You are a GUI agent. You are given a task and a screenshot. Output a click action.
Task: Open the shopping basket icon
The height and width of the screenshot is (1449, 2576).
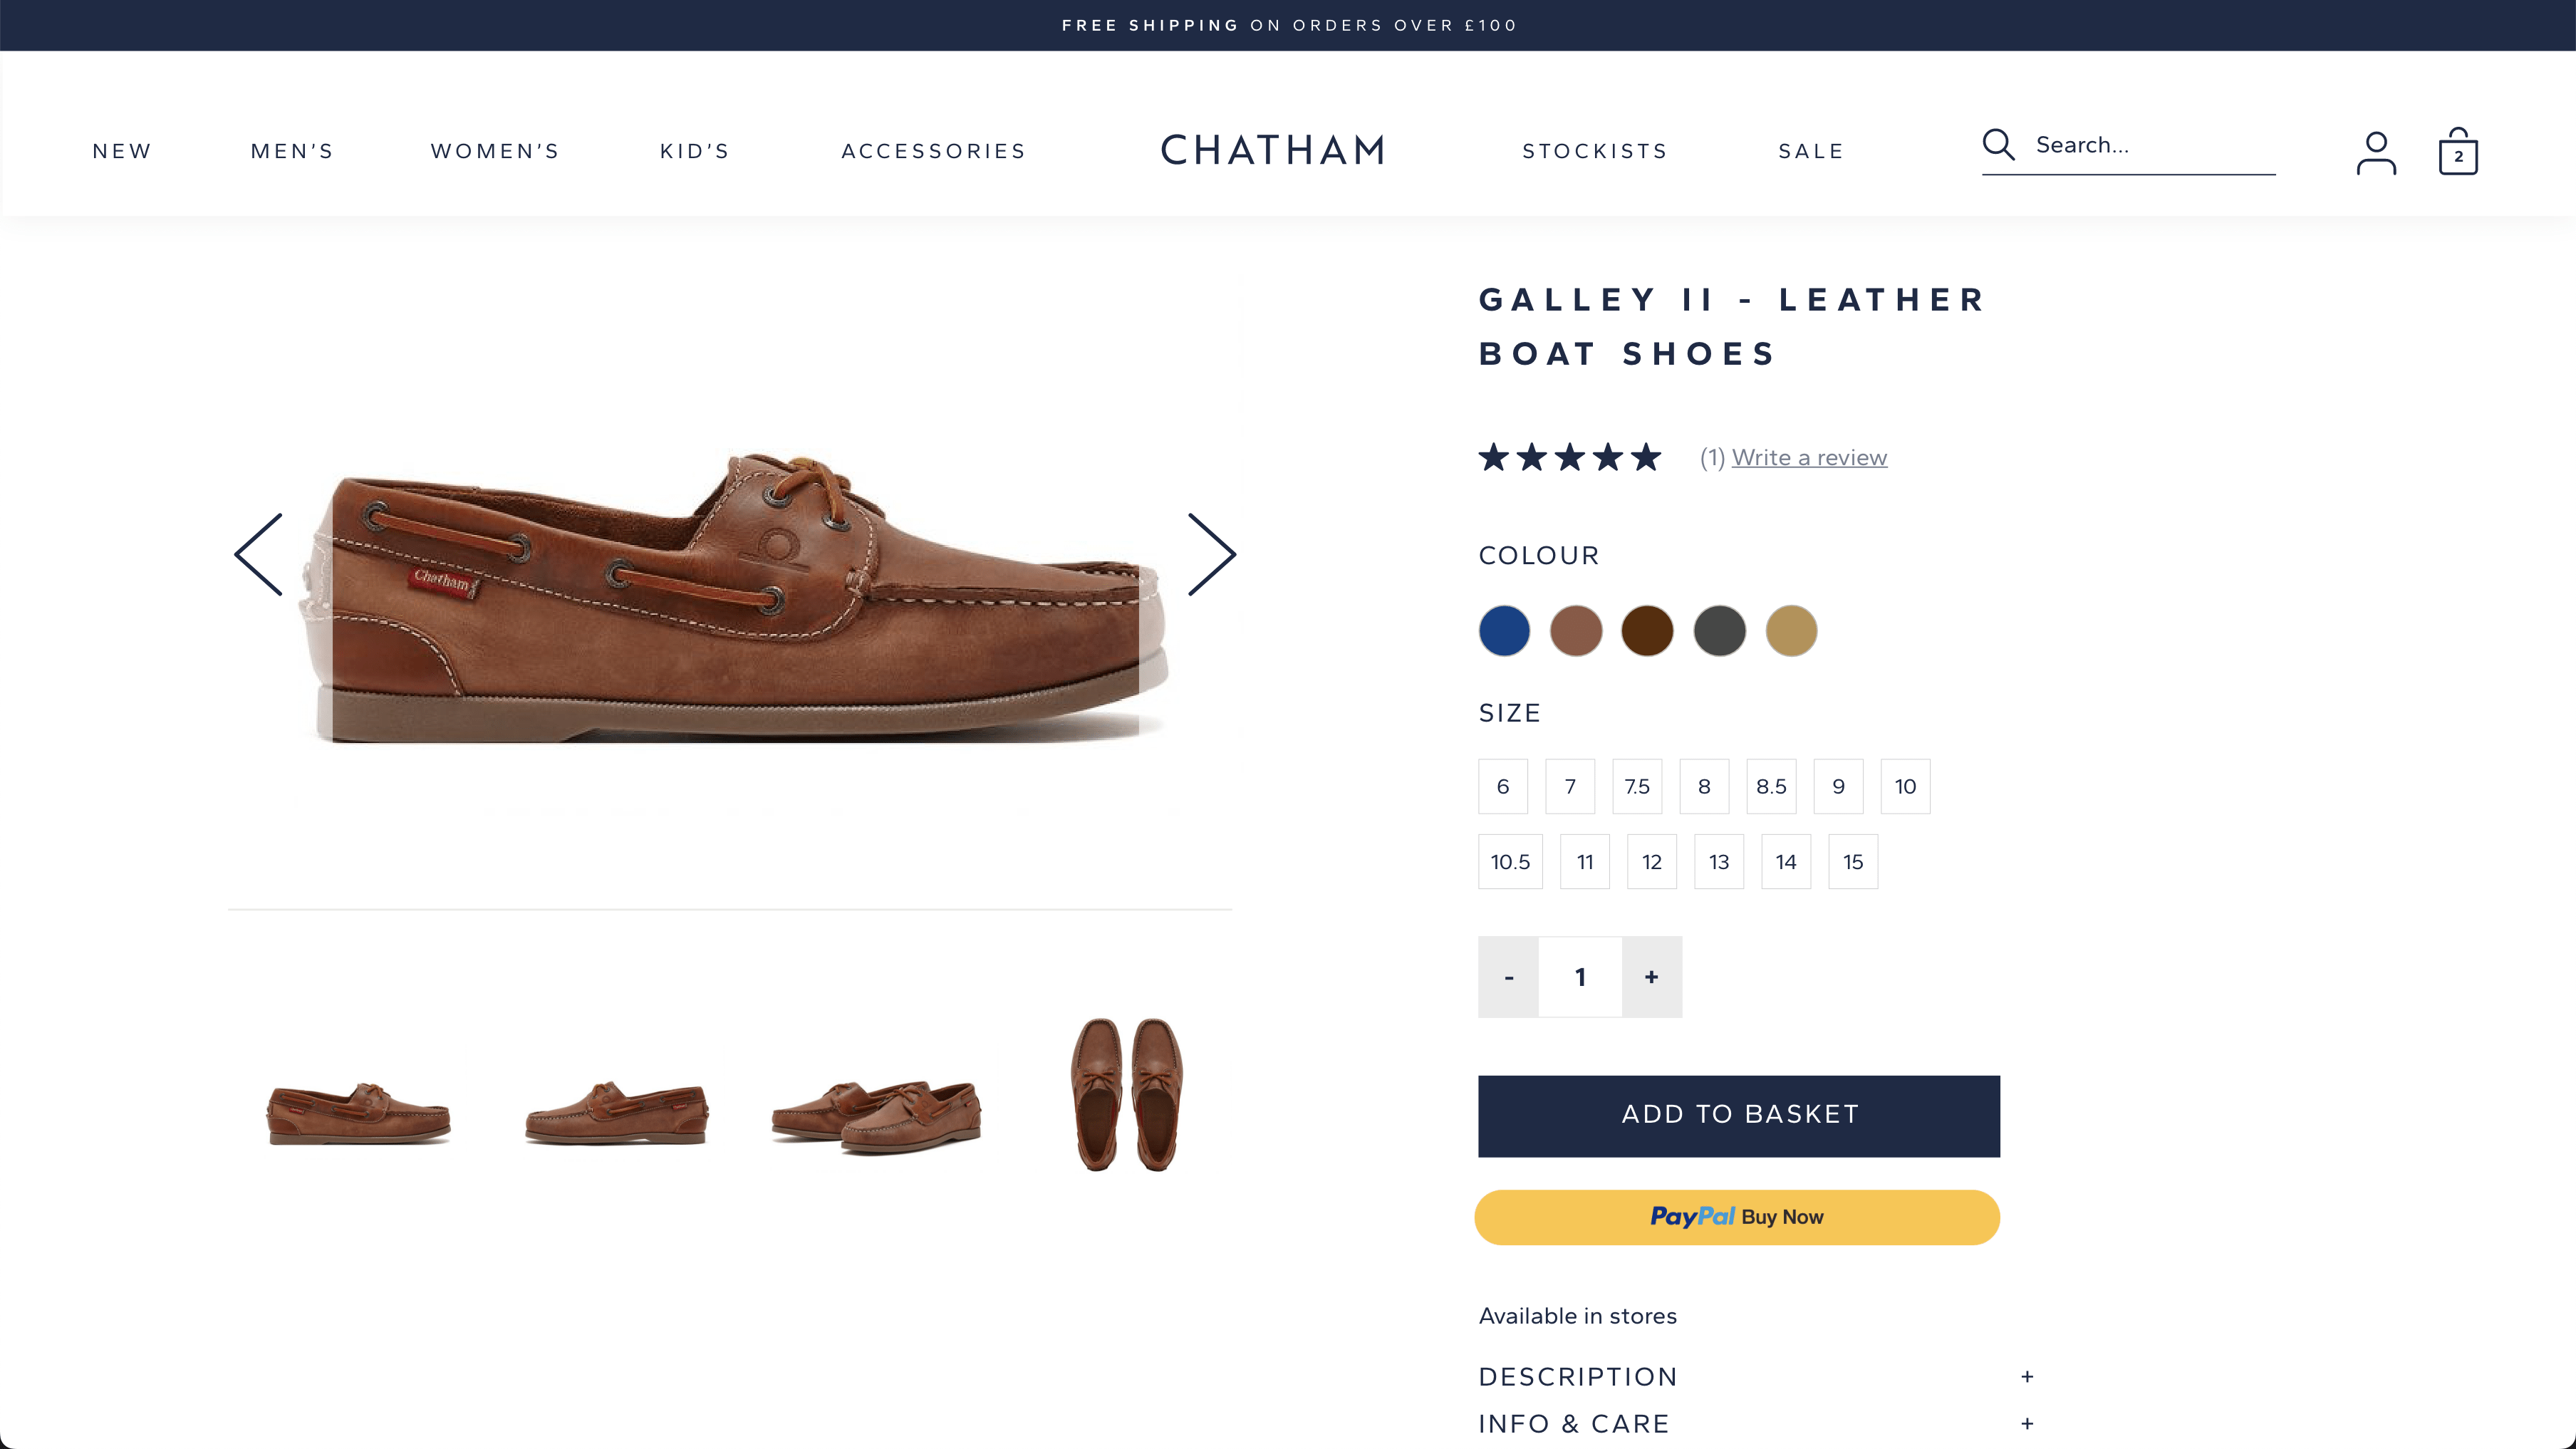click(2457, 153)
